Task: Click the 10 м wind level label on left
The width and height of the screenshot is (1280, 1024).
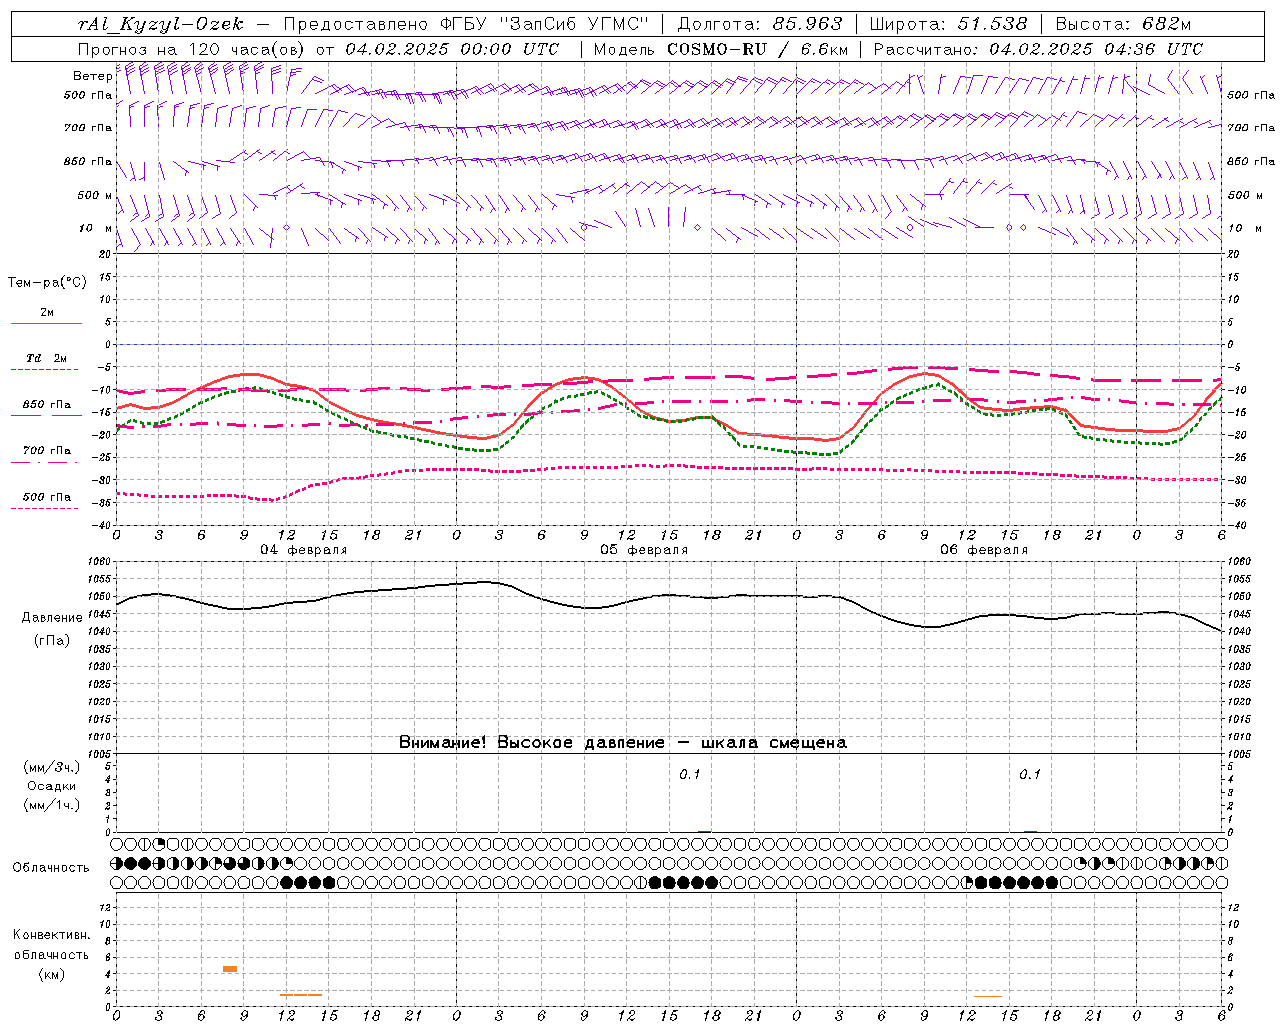Action: [95, 228]
